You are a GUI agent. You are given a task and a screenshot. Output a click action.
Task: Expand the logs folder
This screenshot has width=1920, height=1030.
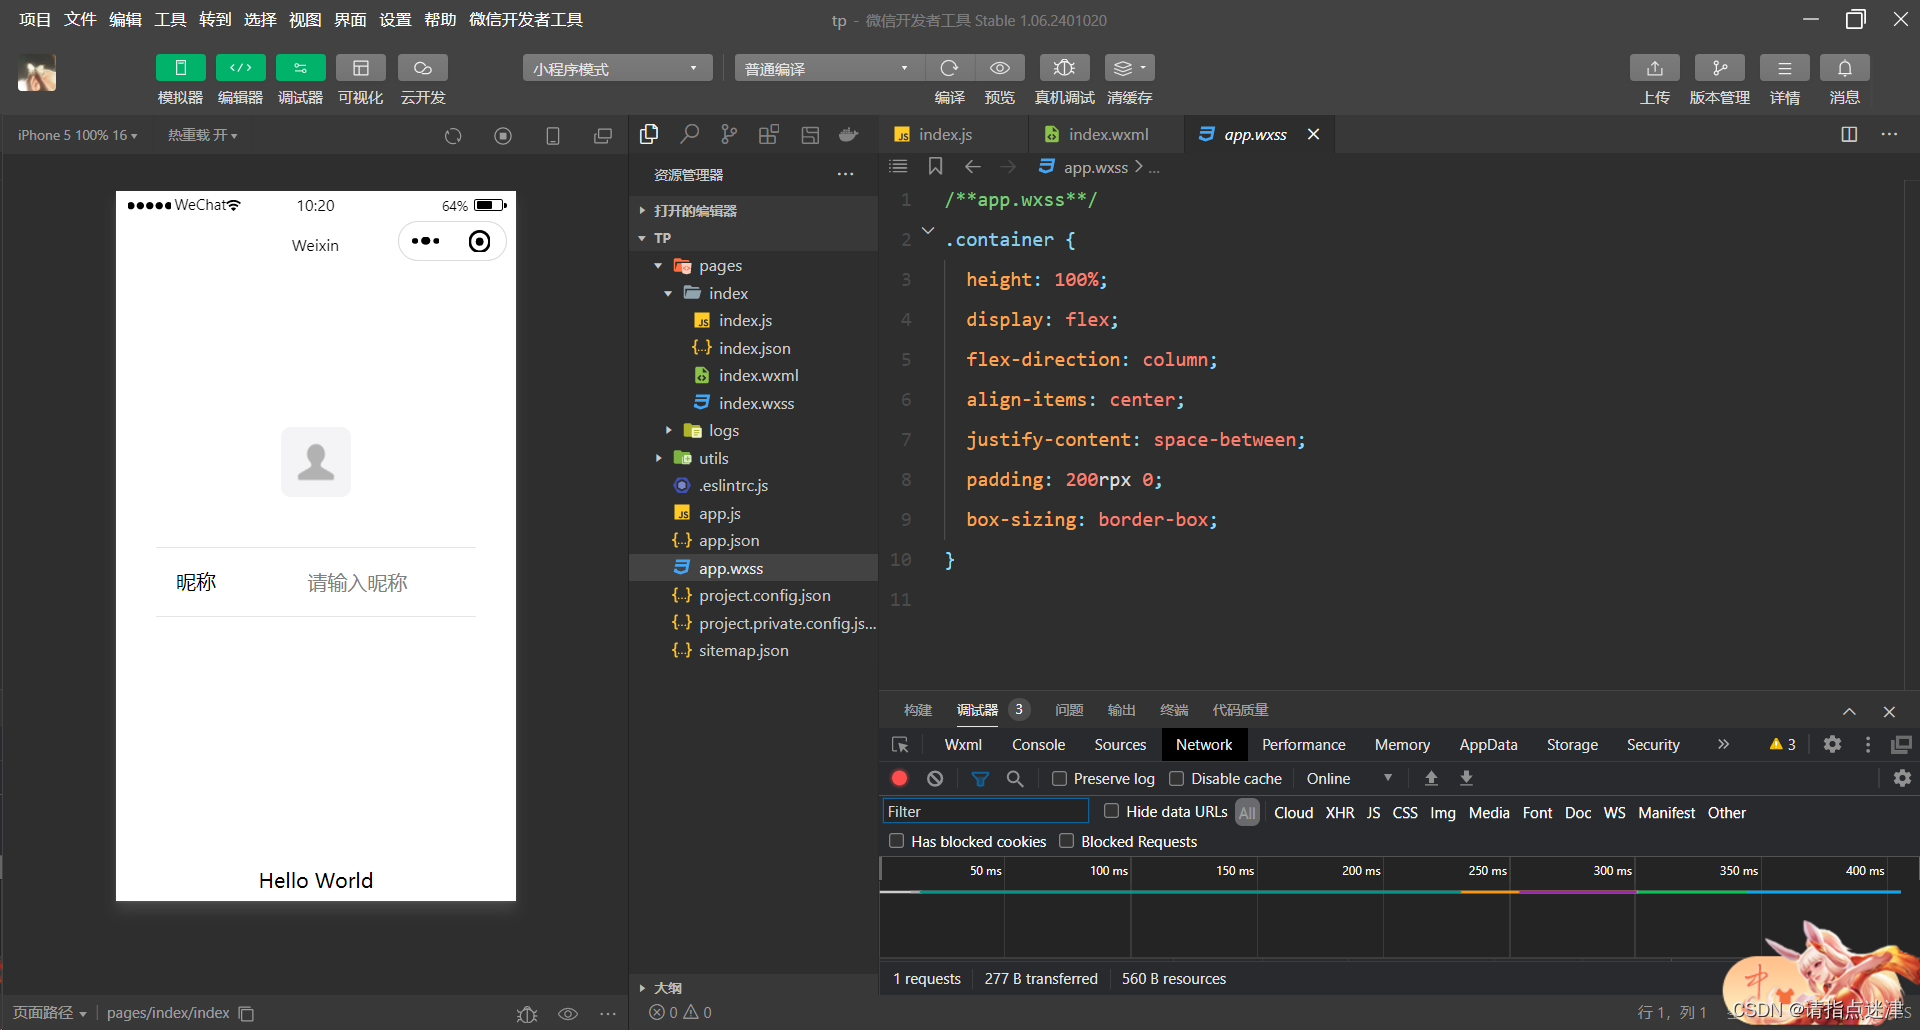[x=753, y=430]
